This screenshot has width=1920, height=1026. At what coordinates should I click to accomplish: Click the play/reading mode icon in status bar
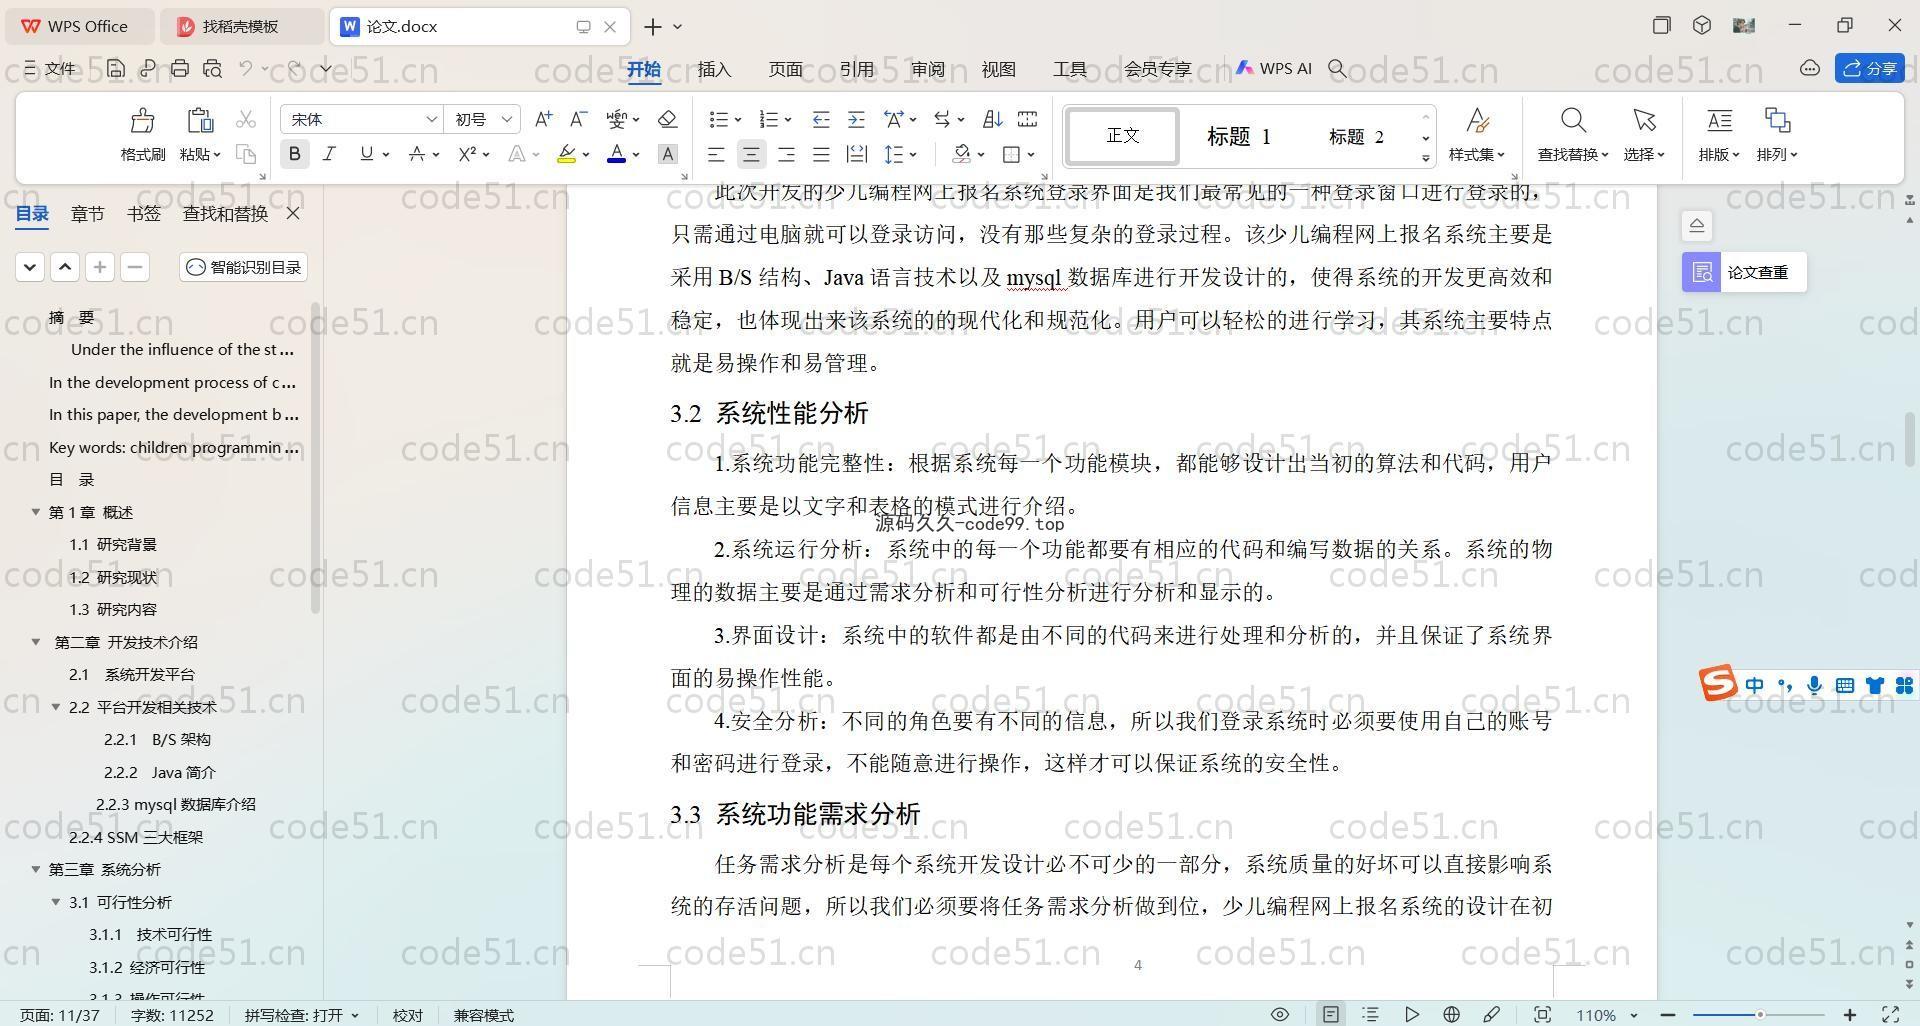(1412, 1014)
